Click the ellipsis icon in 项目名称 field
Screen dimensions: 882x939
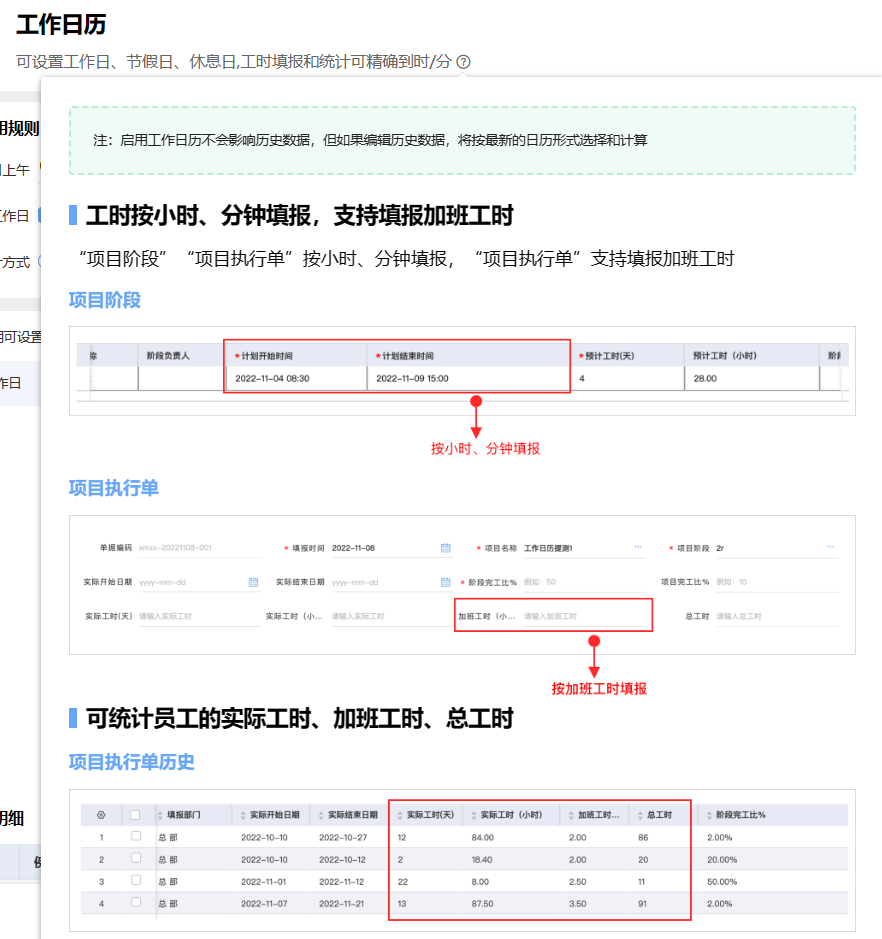point(637,548)
